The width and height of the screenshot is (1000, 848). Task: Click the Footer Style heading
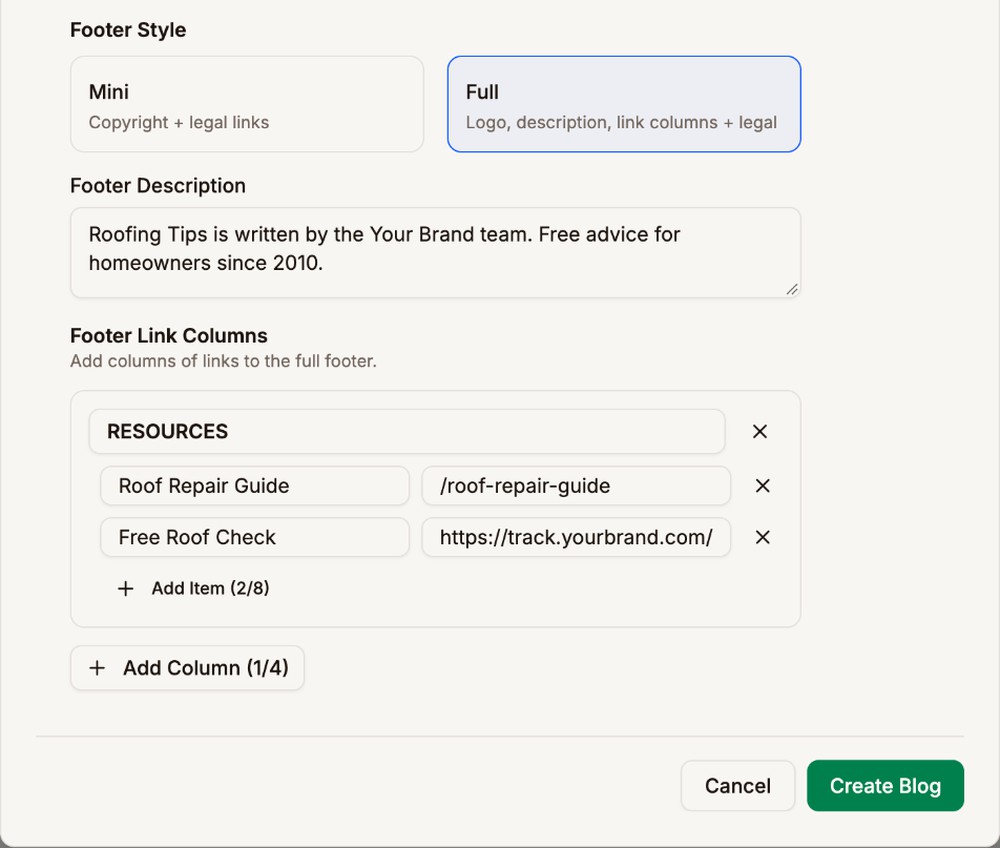click(128, 30)
